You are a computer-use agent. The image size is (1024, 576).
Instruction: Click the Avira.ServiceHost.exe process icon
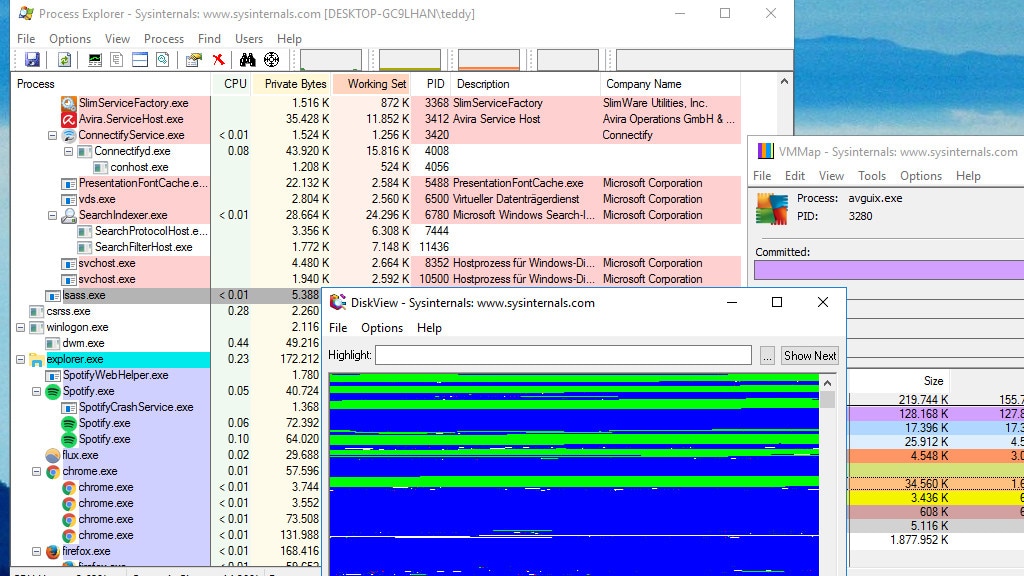click(69, 119)
